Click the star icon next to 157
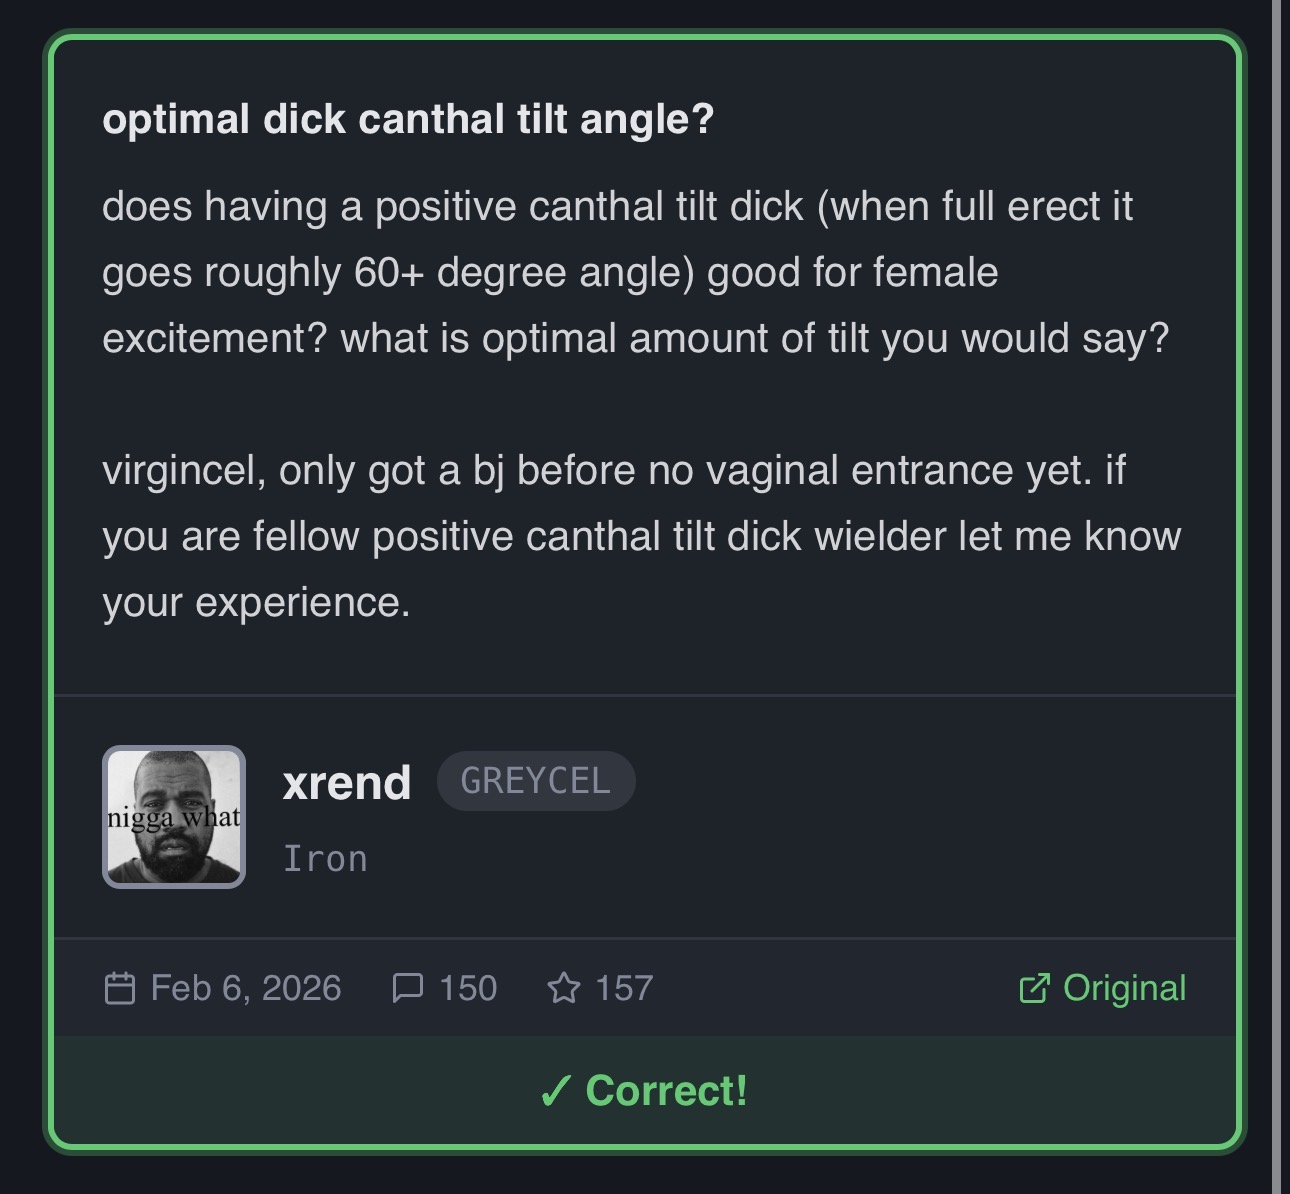The width and height of the screenshot is (1290, 1194). 564,988
